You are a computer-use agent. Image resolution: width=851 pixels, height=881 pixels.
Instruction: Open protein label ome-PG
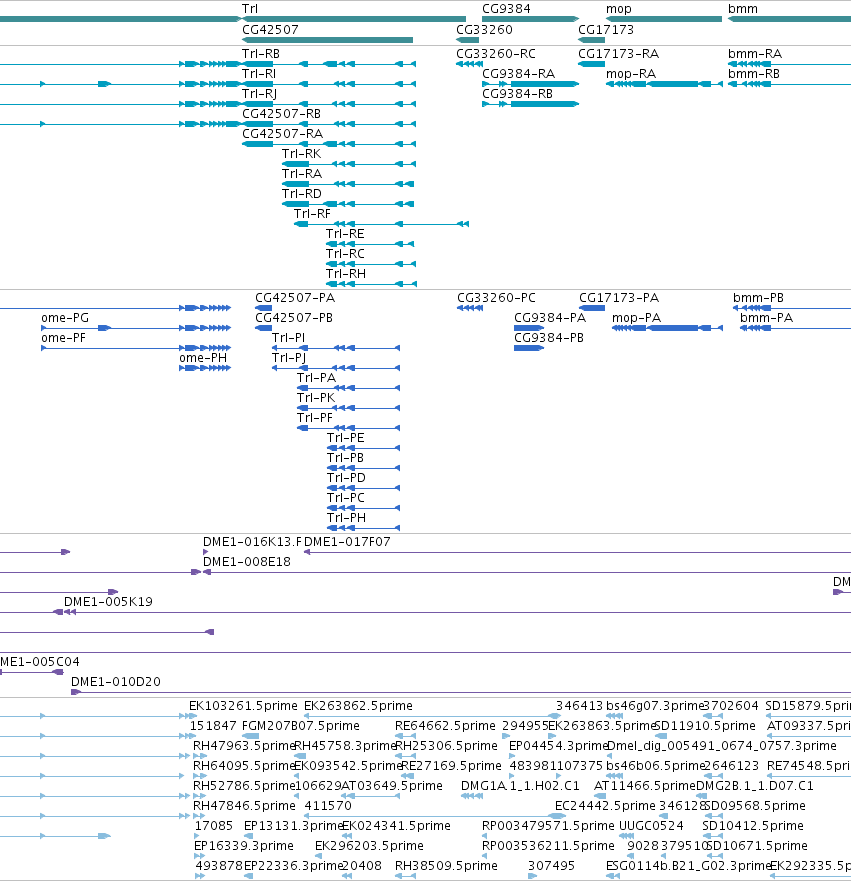tap(65, 318)
